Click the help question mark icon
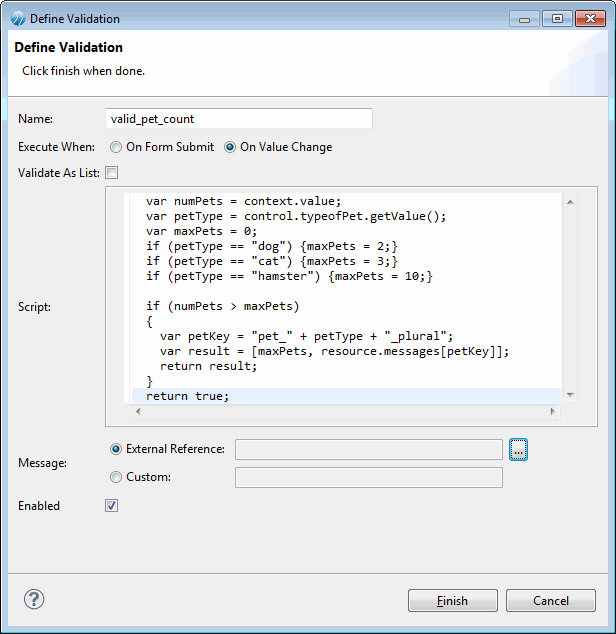The image size is (616, 634). [34, 599]
